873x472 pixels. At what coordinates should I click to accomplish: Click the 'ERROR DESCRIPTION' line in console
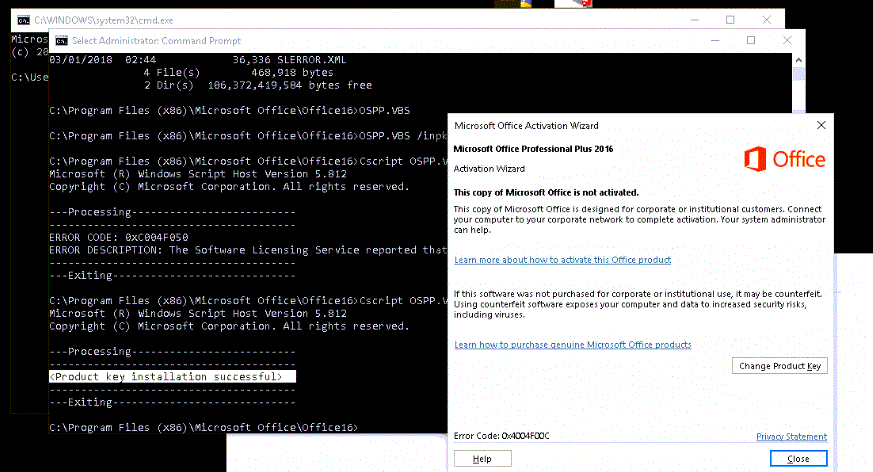(248, 250)
